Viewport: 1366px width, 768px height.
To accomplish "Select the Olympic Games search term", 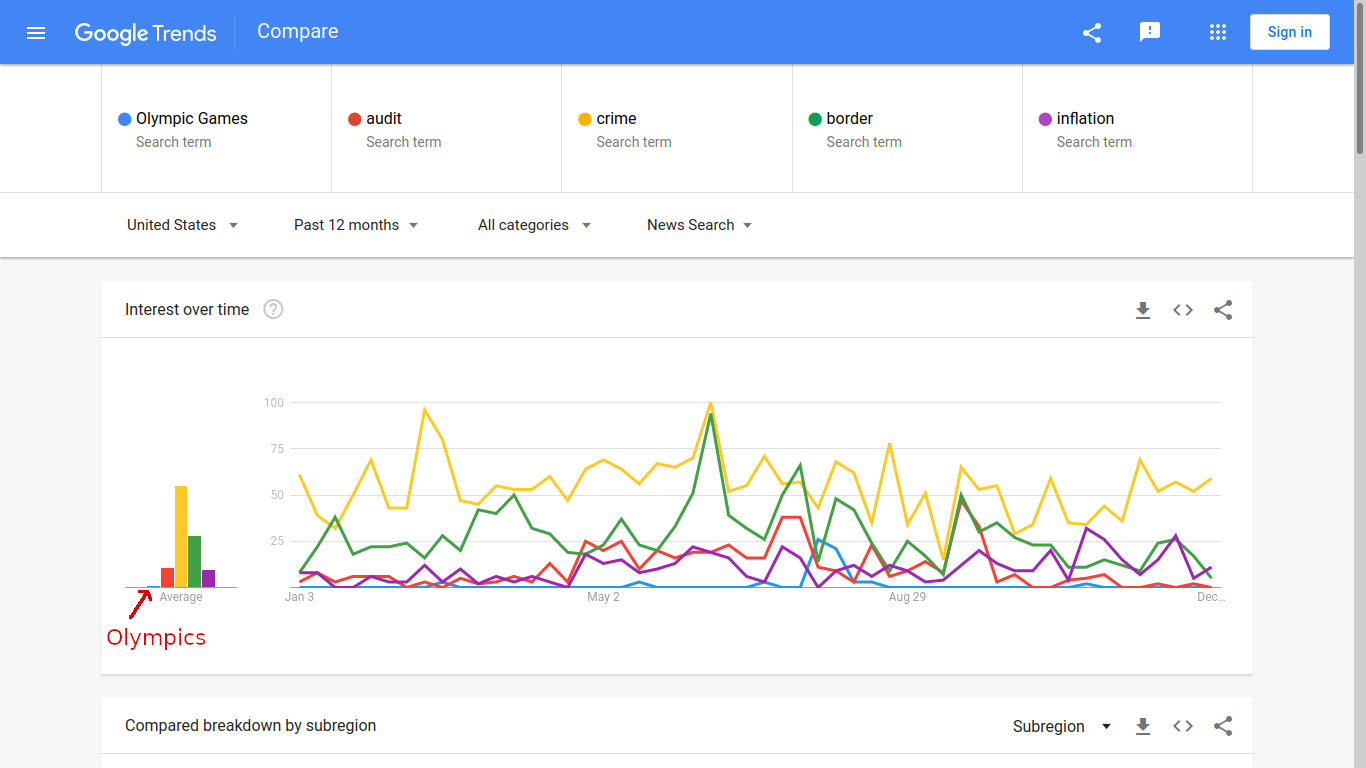I will (x=216, y=128).
